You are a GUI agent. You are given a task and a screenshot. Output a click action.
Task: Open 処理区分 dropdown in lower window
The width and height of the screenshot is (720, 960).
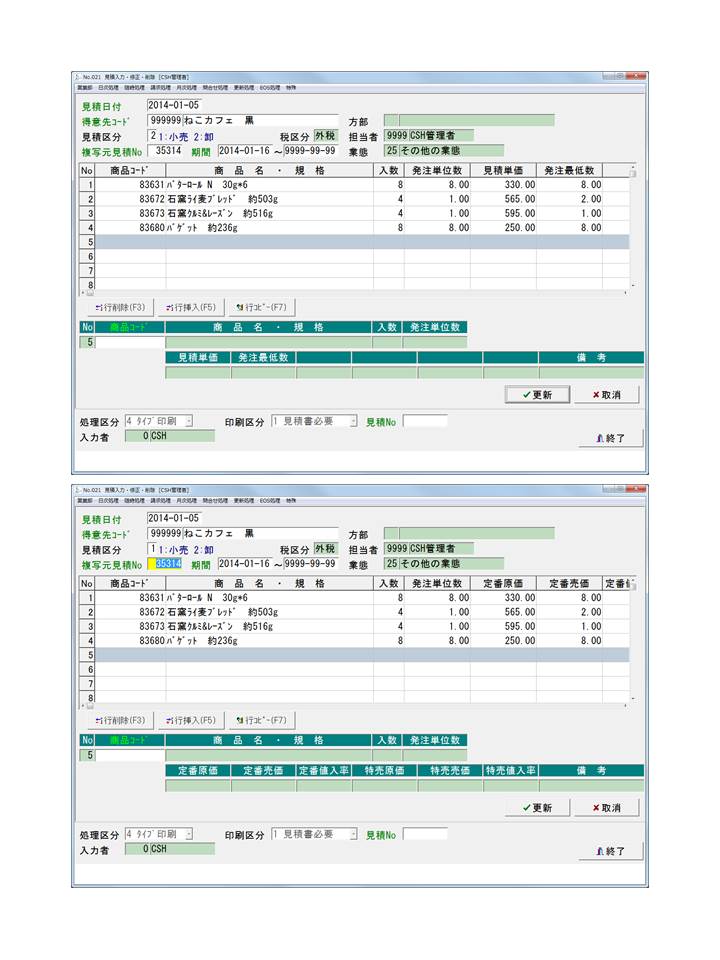(x=189, y=834)
